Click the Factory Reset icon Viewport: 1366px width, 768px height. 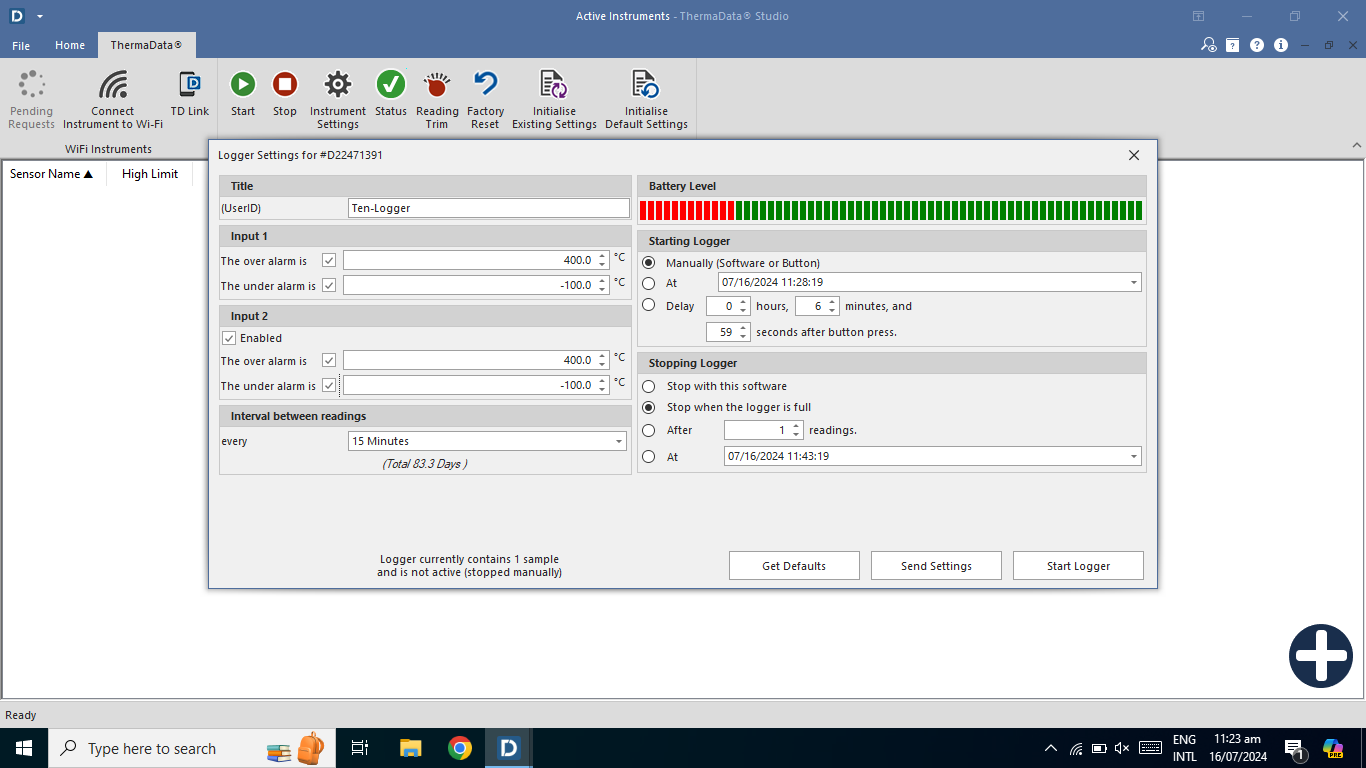485,85
